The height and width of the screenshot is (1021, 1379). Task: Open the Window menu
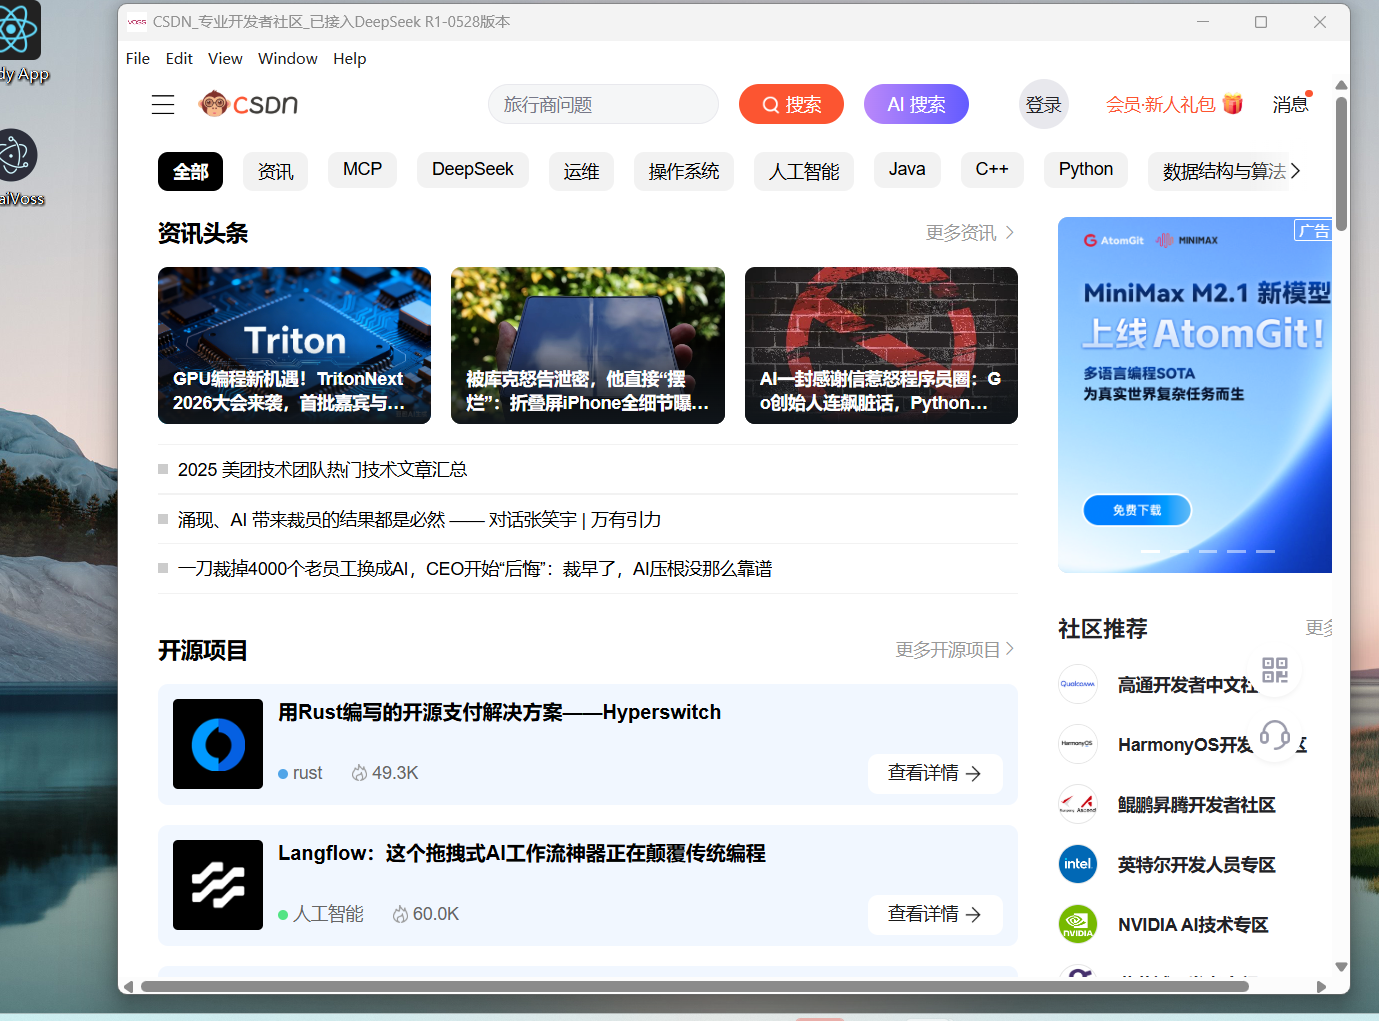click(288, 59)
